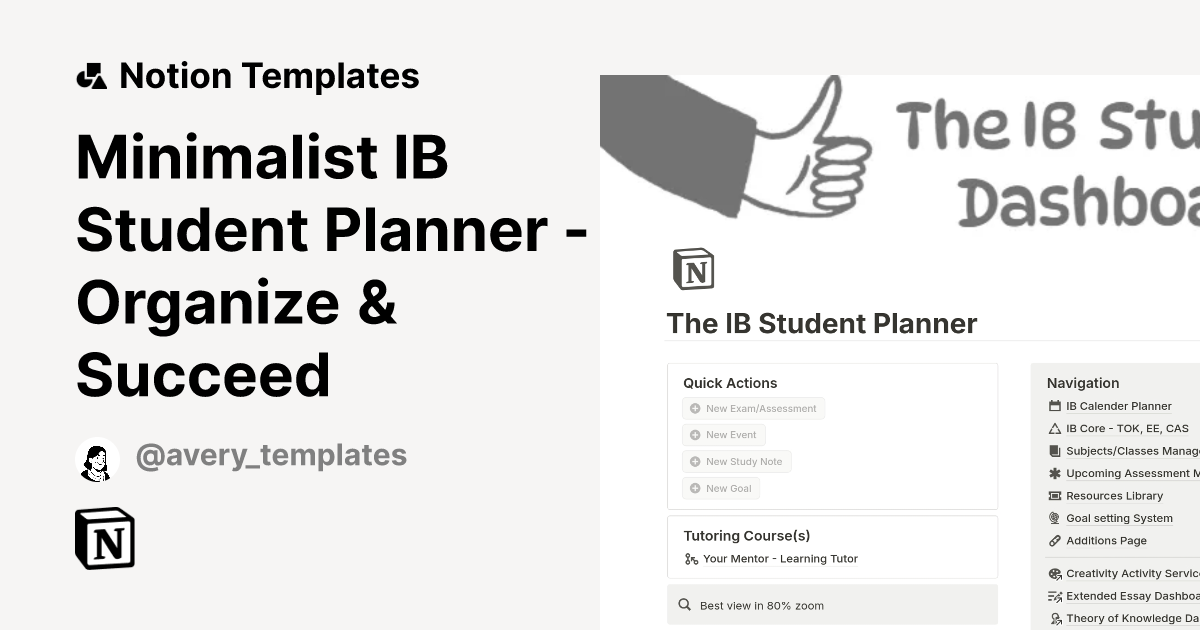Open the Your Mentor - Learning Tutor link
The image size is (1200, 630).
(780, 559)
